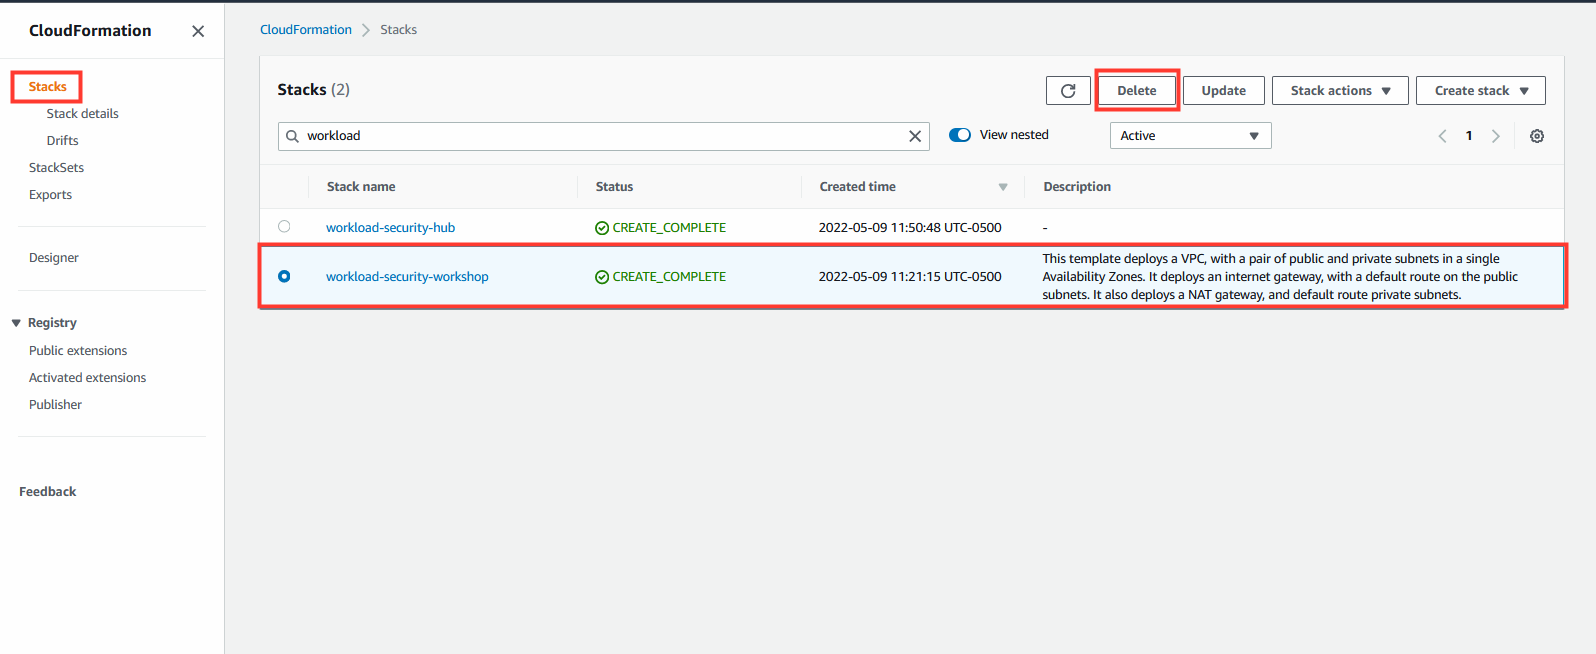Image resolution: width=1596 pixels, height=654 pixels.
Task: Click CREATE_COMPLETE status of workload-security-workshop
Action: [x=660, y=276]
